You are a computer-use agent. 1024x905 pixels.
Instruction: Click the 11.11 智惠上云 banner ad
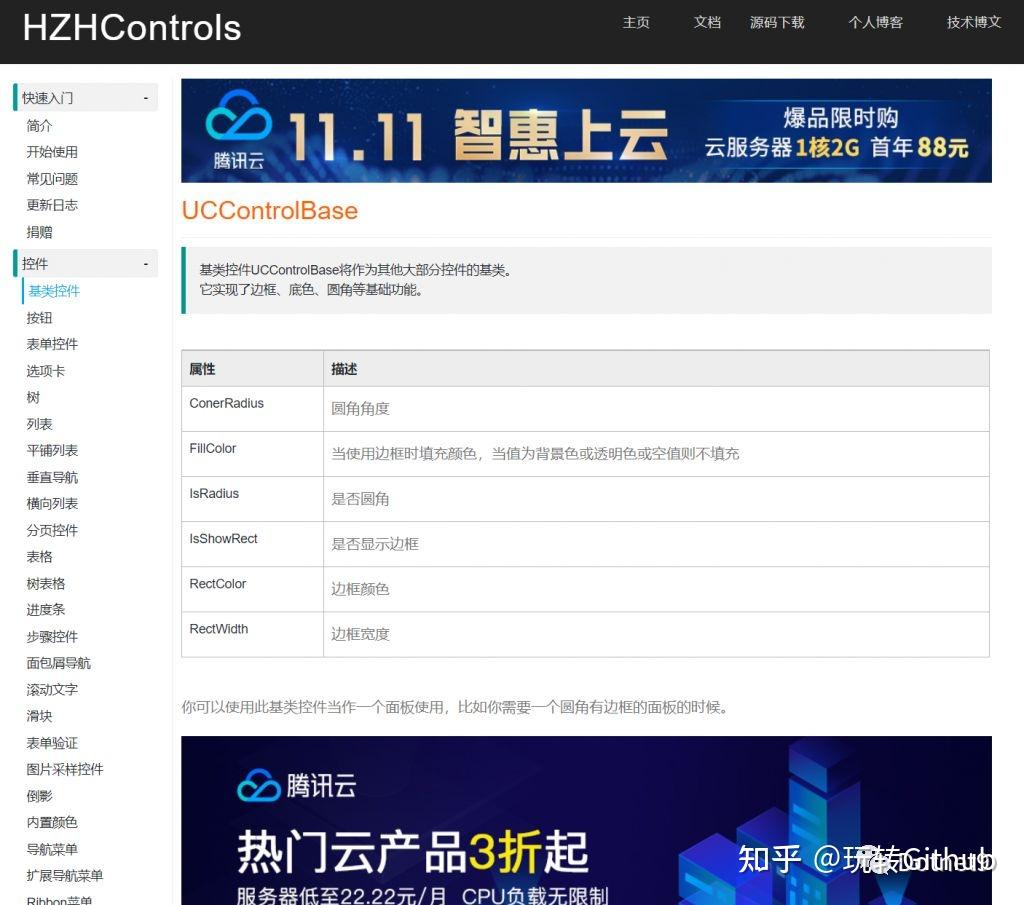[x=586, y=131]
